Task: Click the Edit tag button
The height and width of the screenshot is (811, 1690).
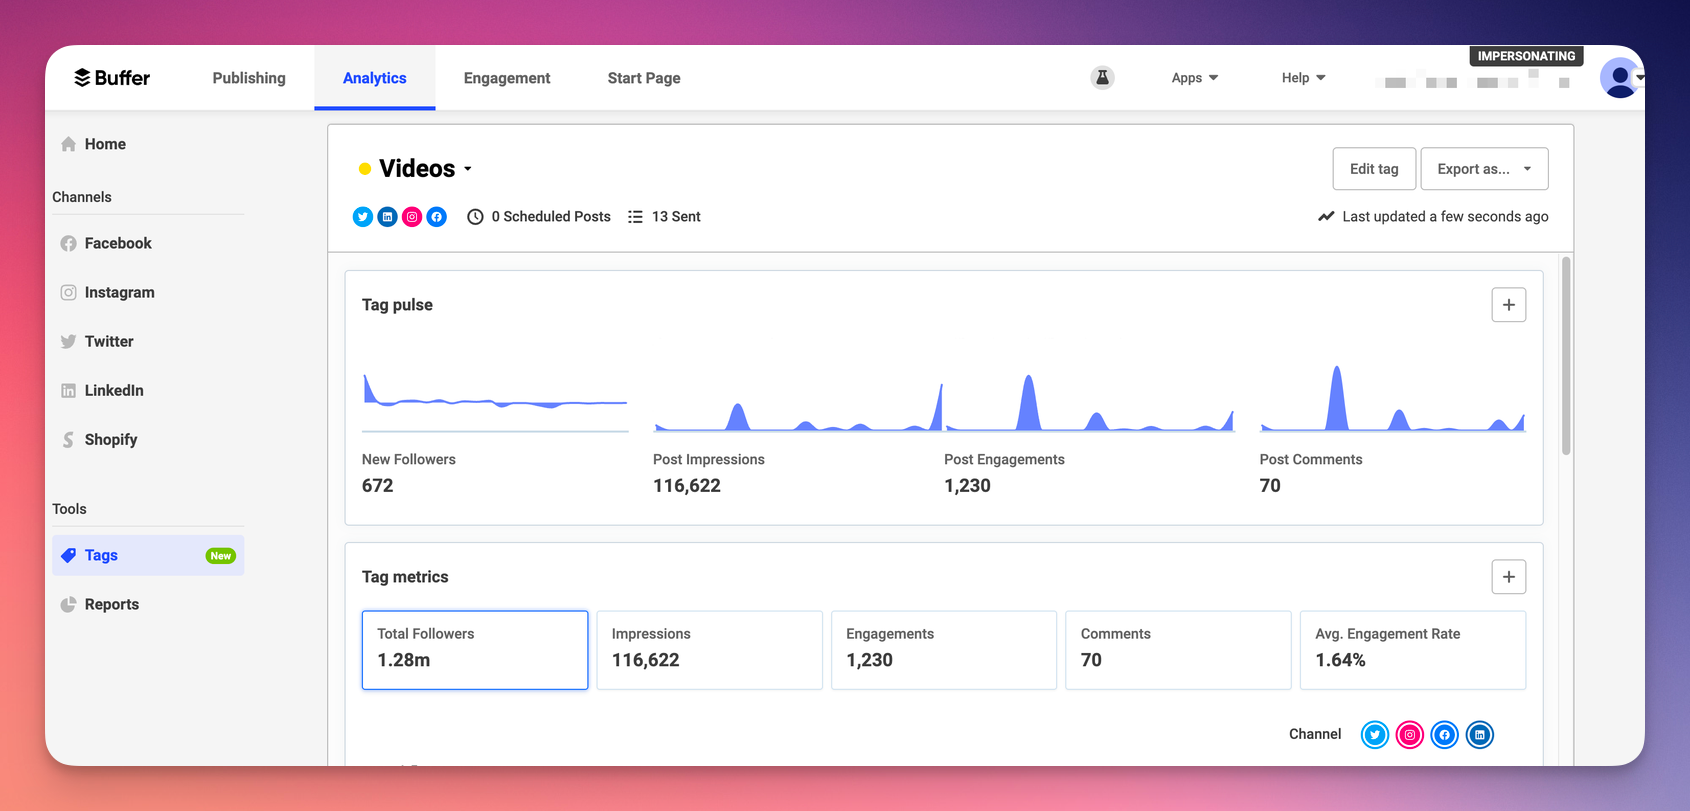Action: [1374, 169]
